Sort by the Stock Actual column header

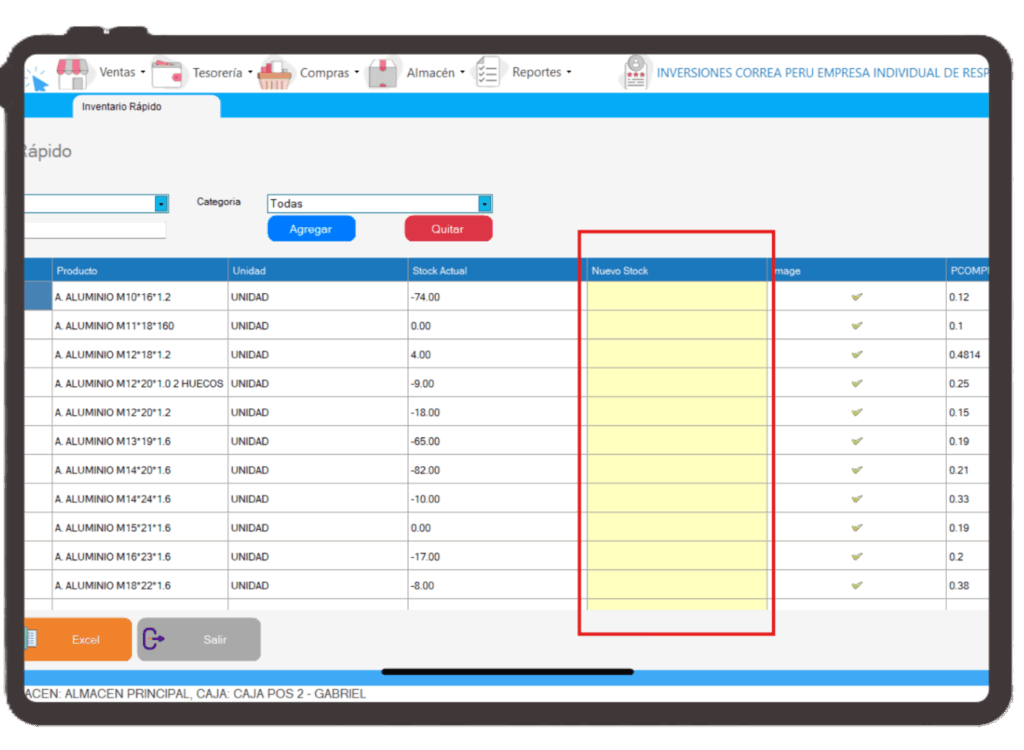(x=439, y=271)
